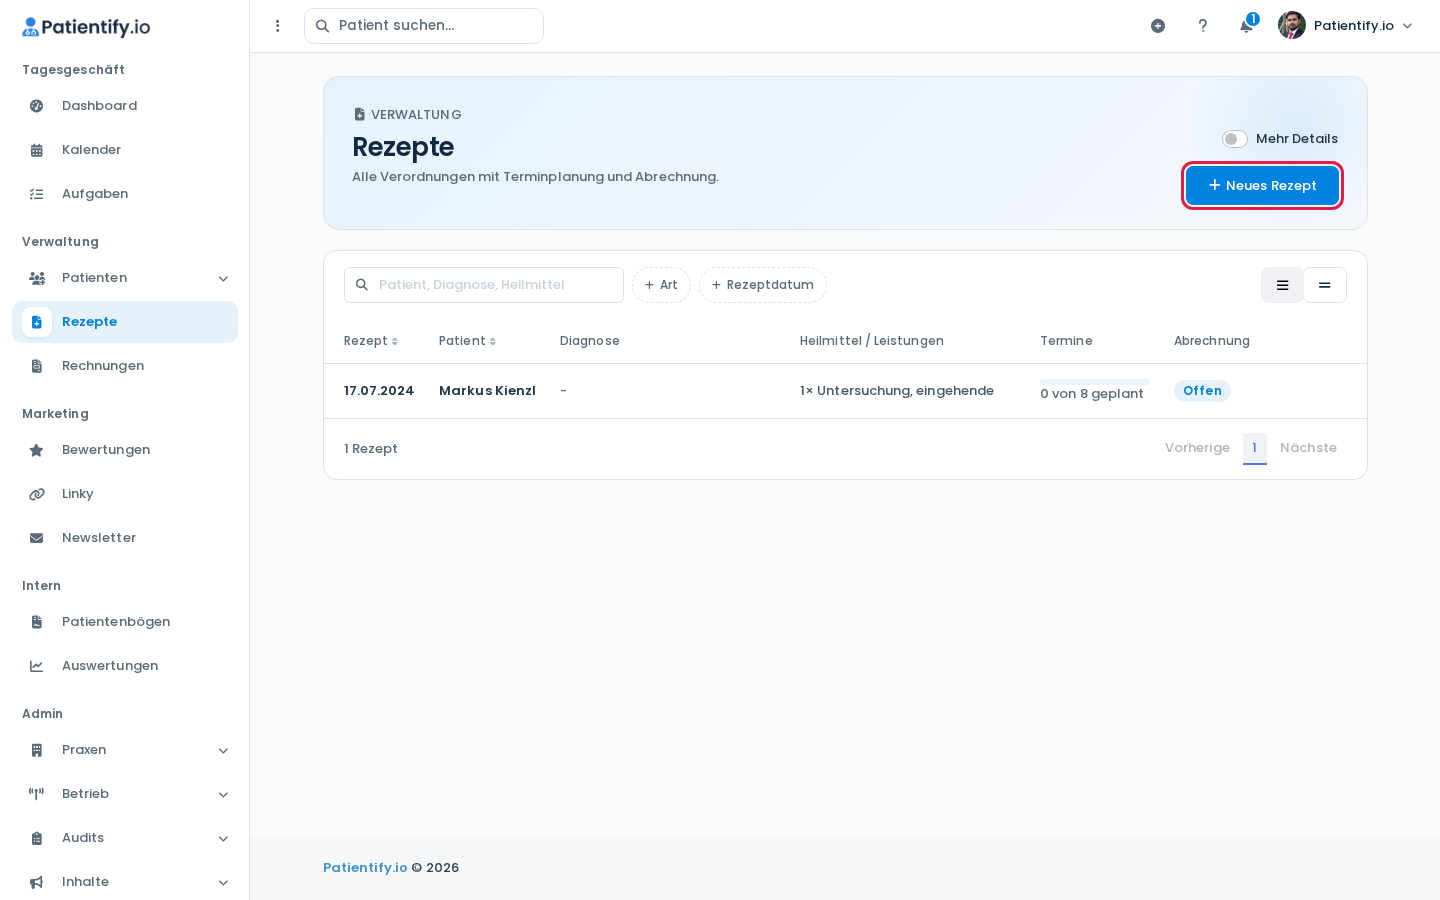Enable the Mehr Details switch

1235,139
